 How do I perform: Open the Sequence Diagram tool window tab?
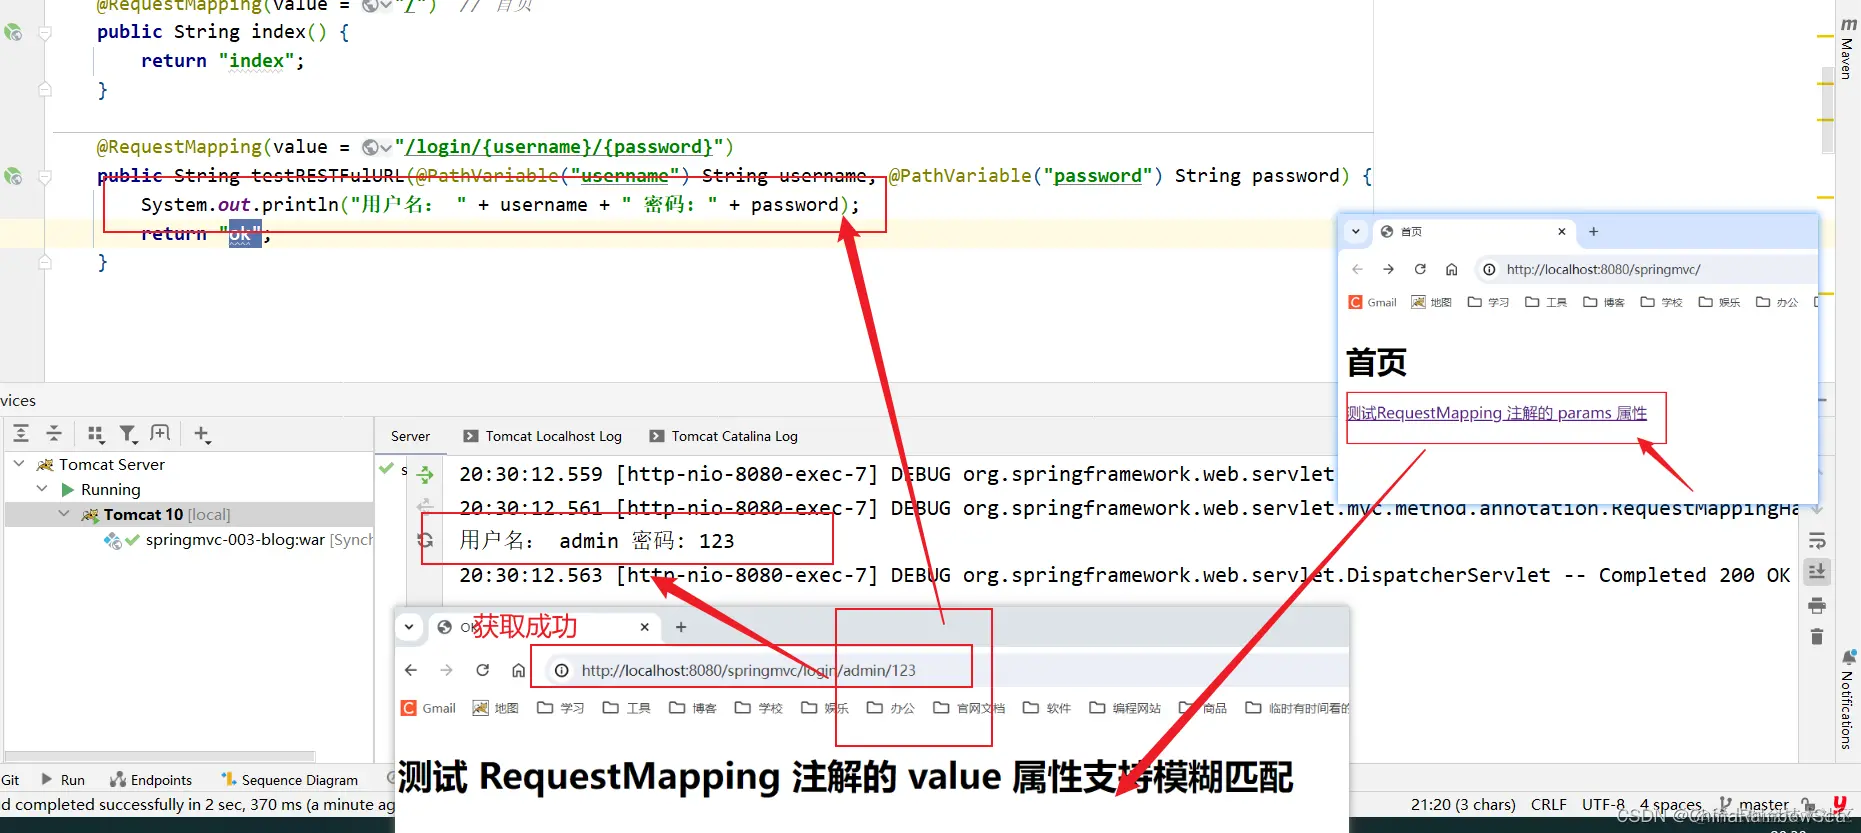[290, 780]
